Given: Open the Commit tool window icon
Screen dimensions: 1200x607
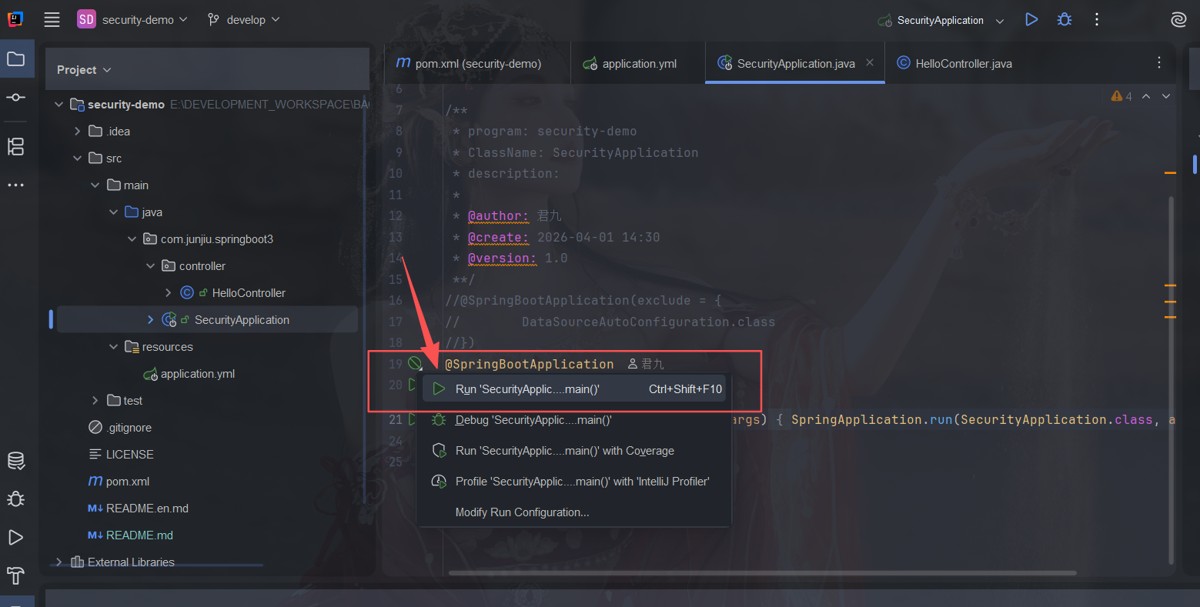Looking at the screenshot, I should click(x=16, y=97).
